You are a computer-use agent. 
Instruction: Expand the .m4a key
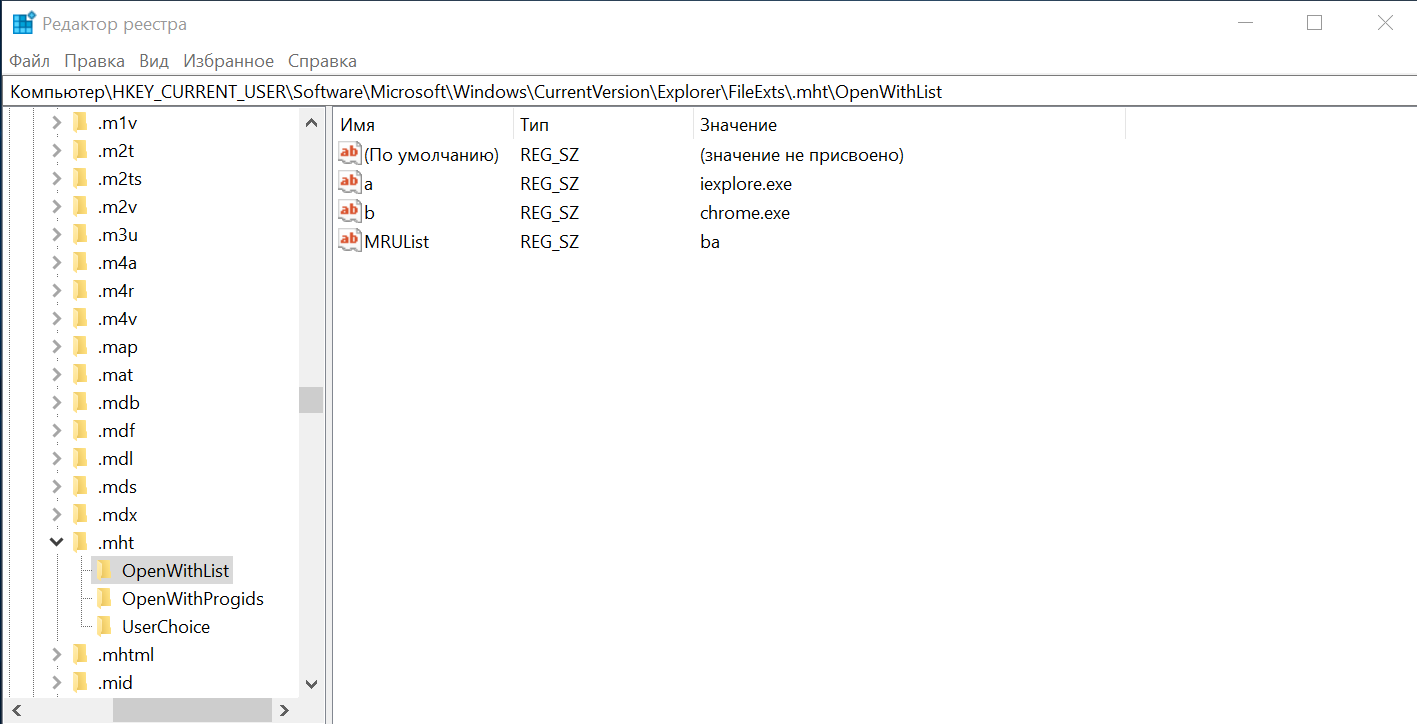(56, 263)
